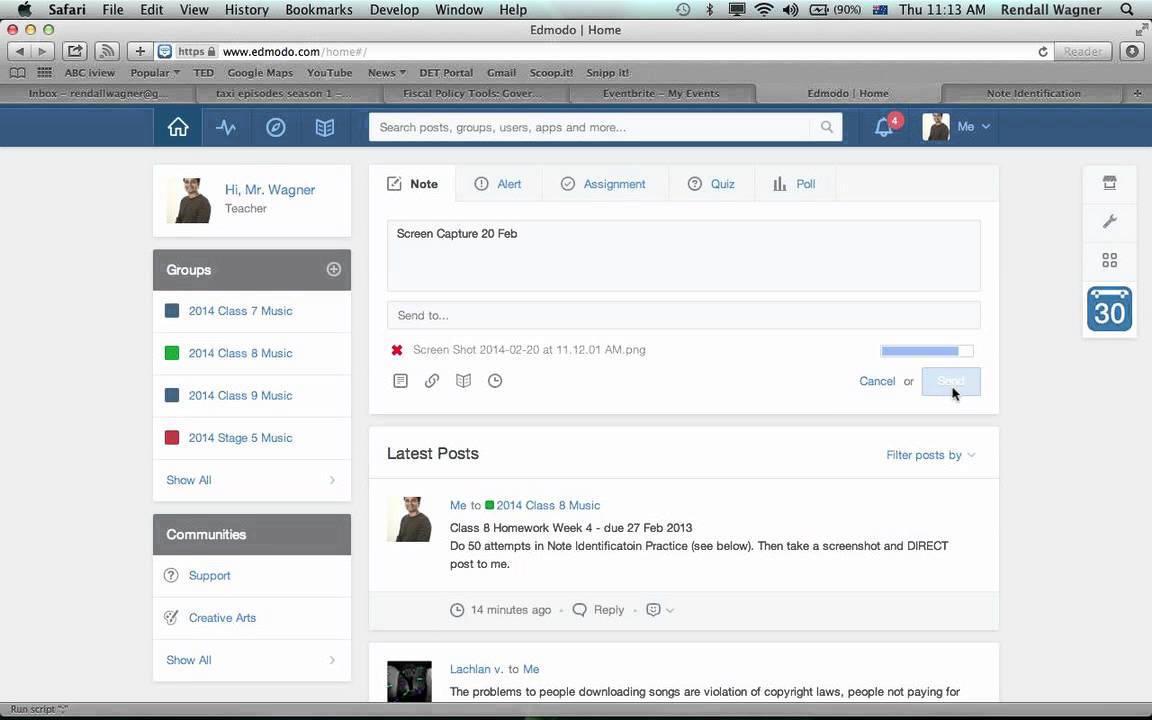Open the Wi-Fi menu bar icon
This screenshot has height=720, width=1152.
tap(764, 10)
